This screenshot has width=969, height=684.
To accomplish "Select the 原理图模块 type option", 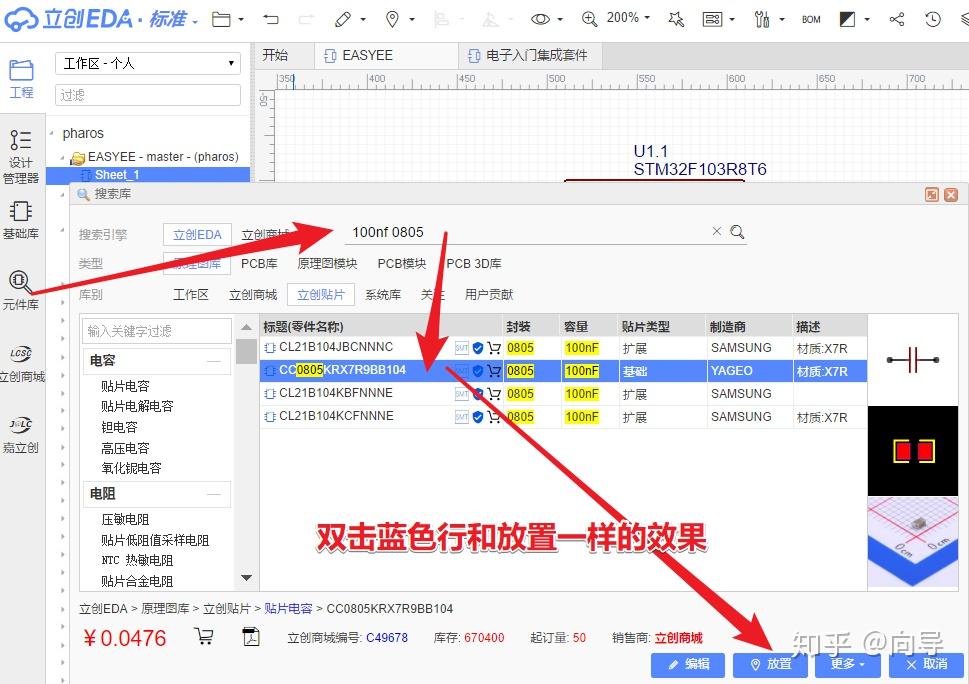I will (x=328, y=264).
